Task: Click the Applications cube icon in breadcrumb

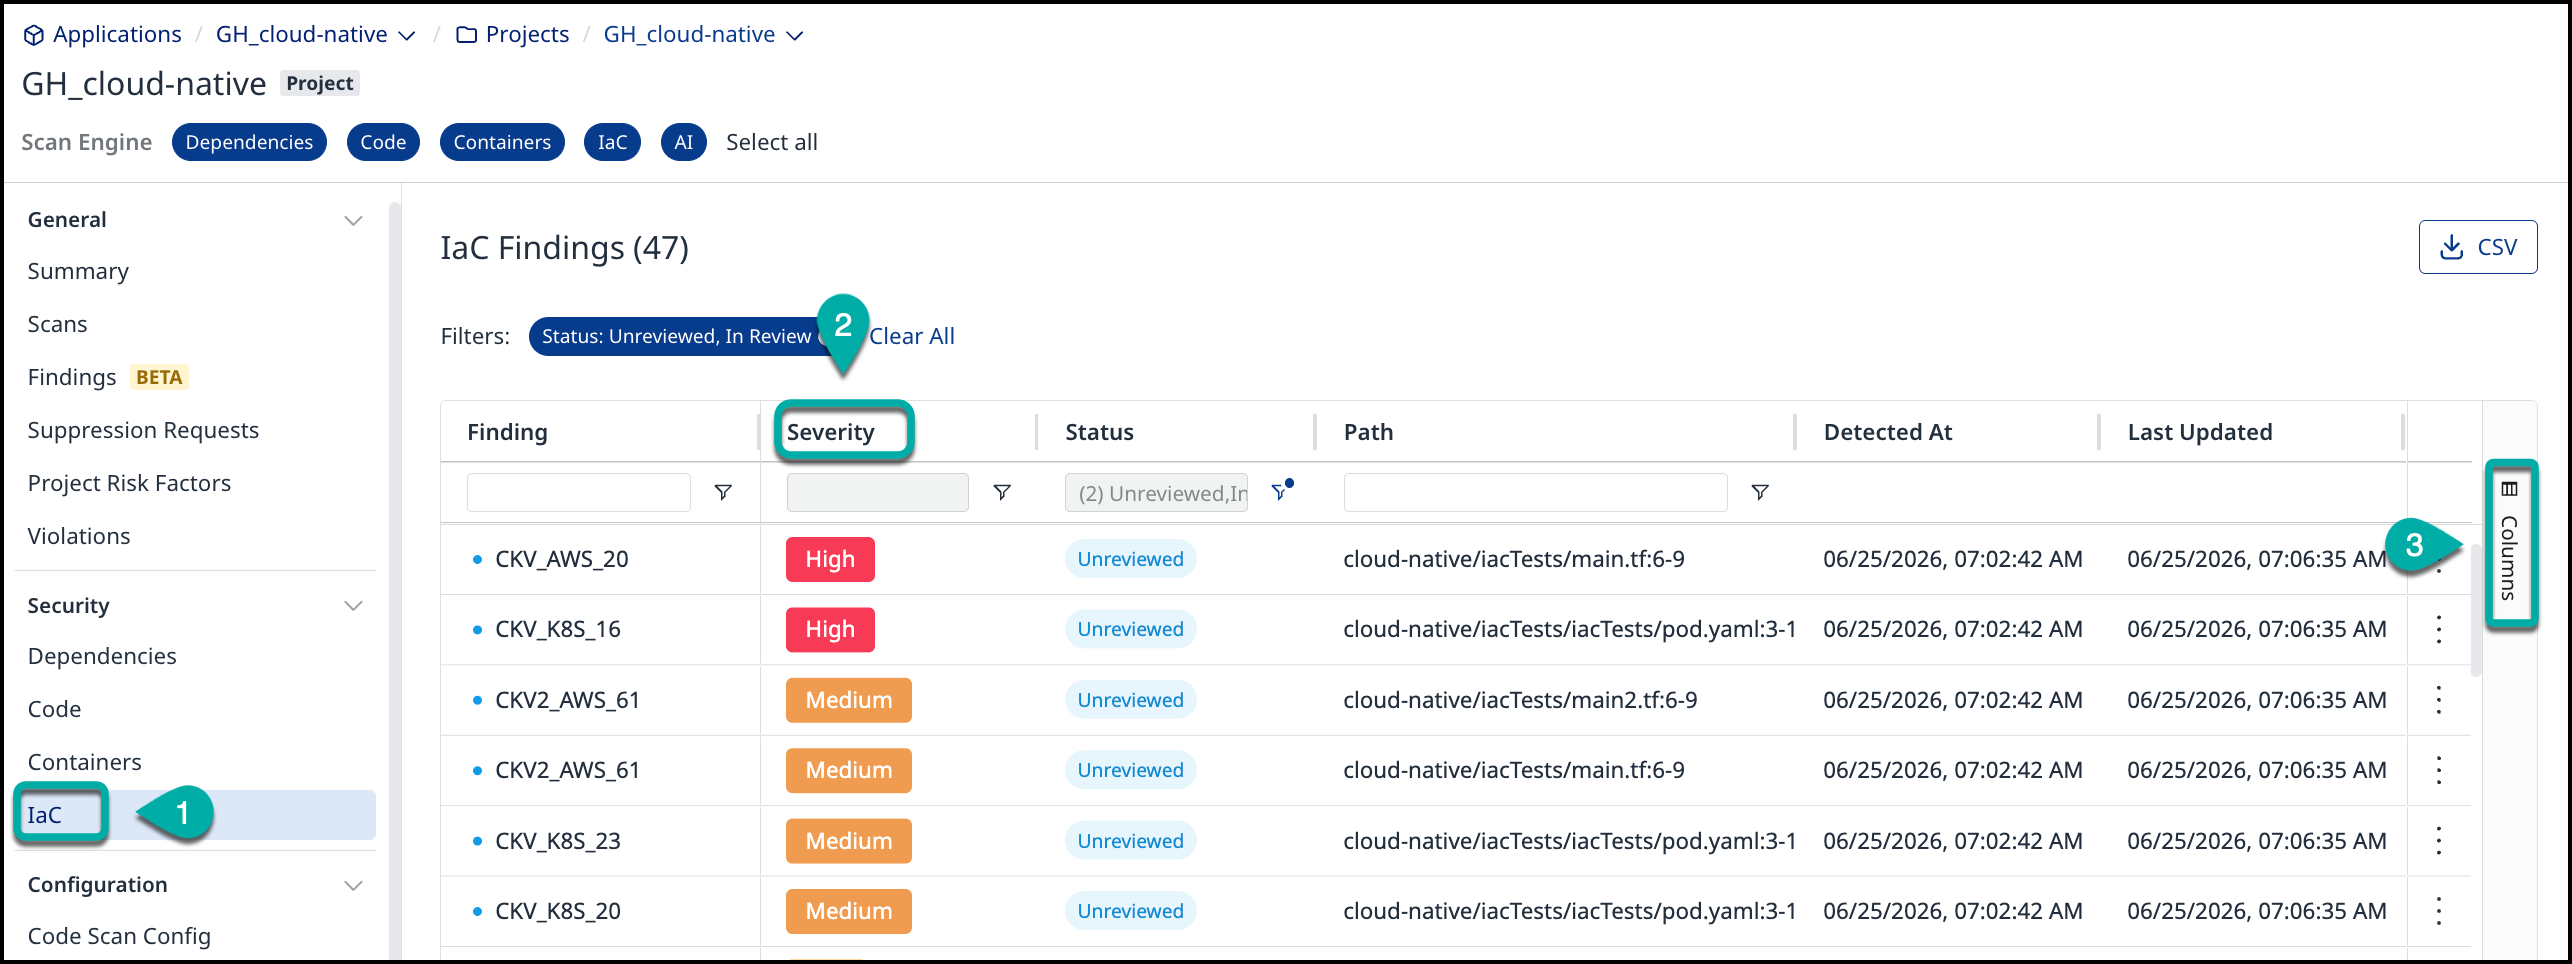Action: pyautogui.click(x=34, y=35)
